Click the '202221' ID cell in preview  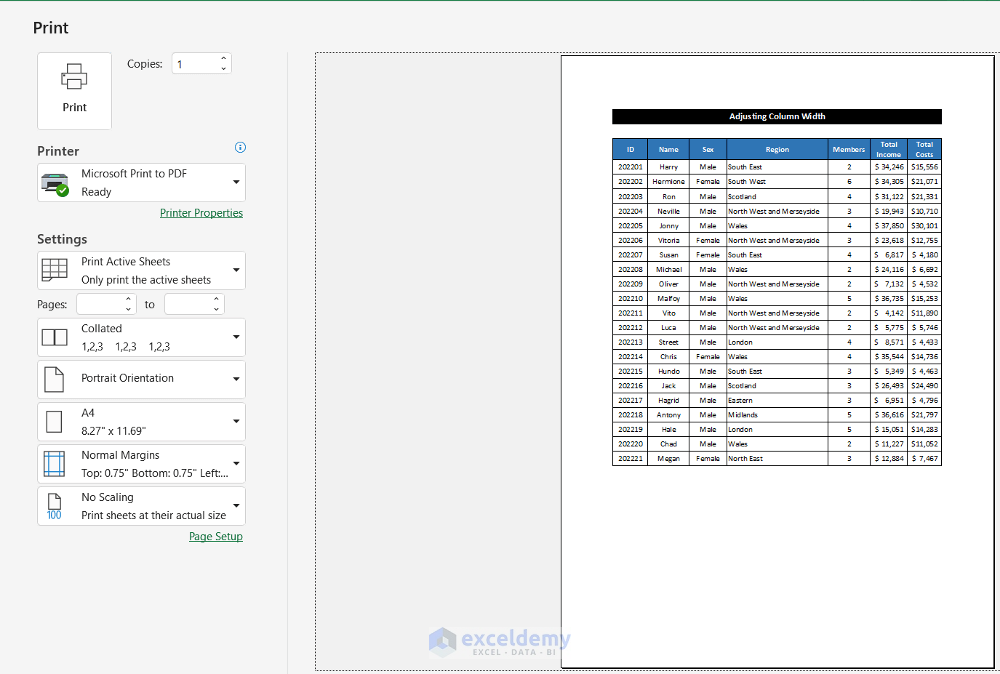pos(630,458)
